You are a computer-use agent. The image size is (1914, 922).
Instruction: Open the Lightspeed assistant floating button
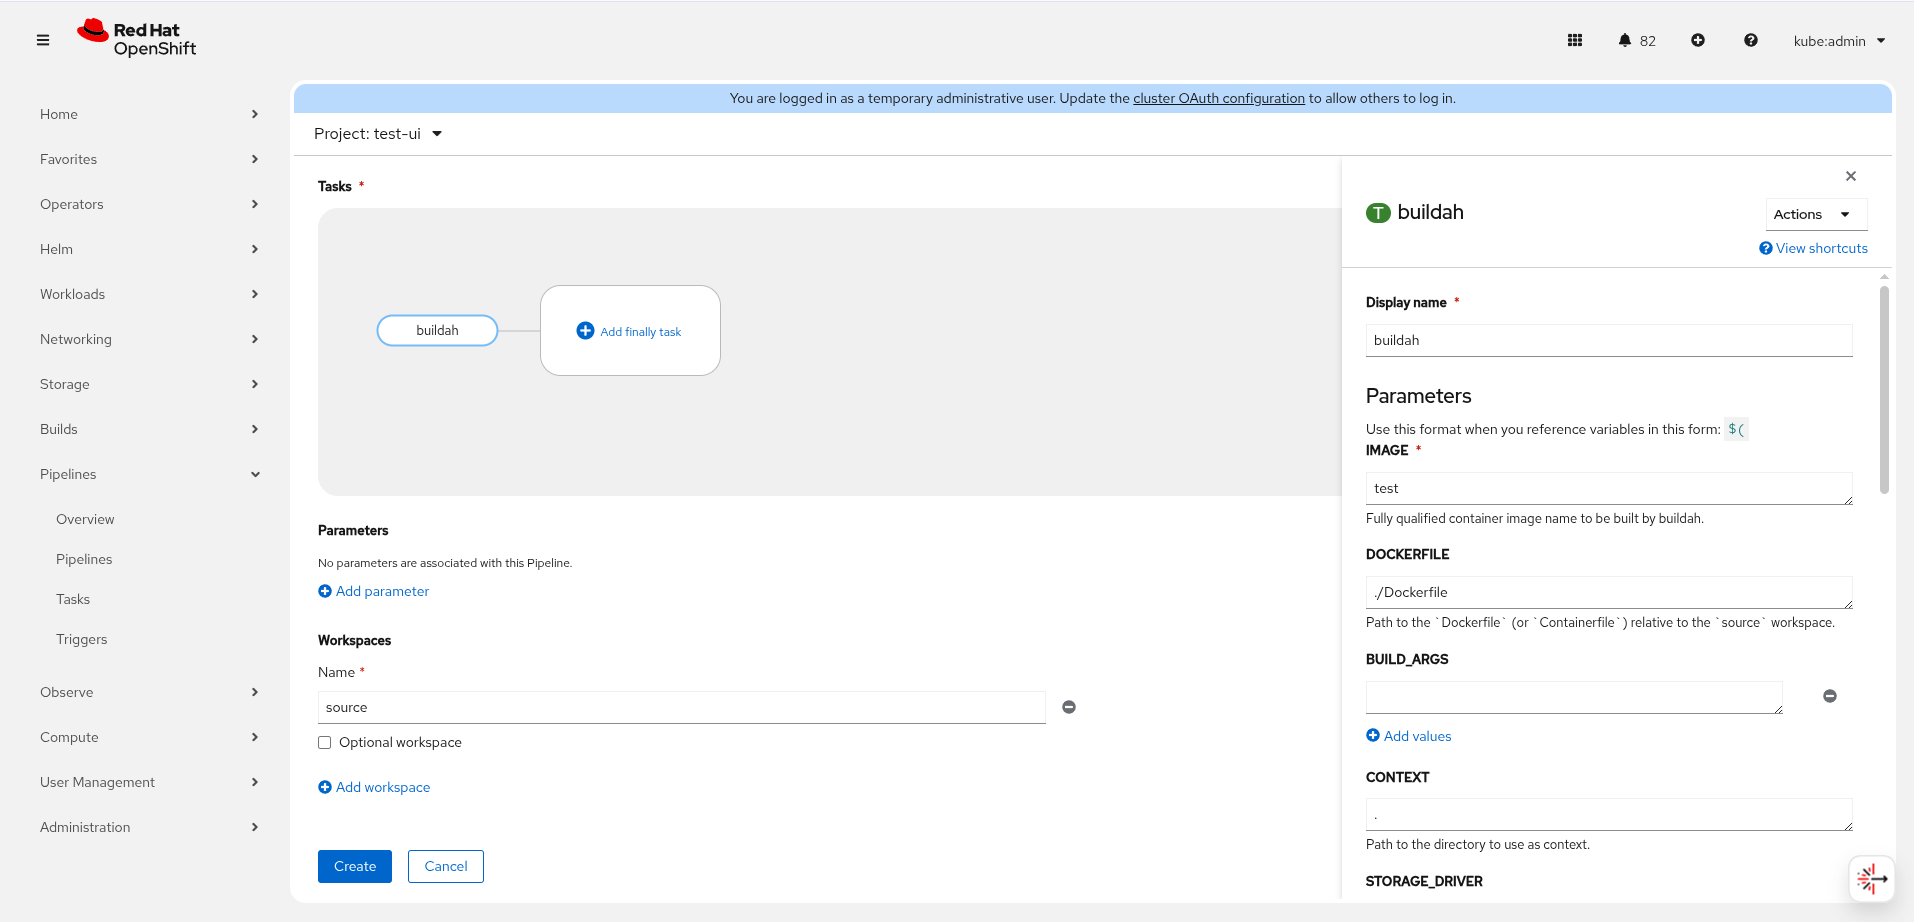click(x=1871, y=879)
